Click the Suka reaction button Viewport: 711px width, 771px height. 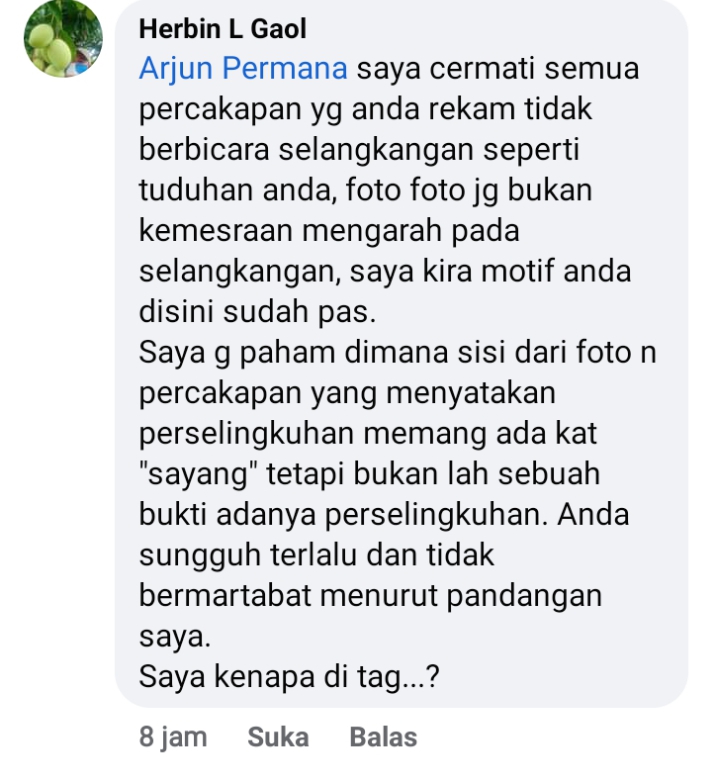pos(278,737)
